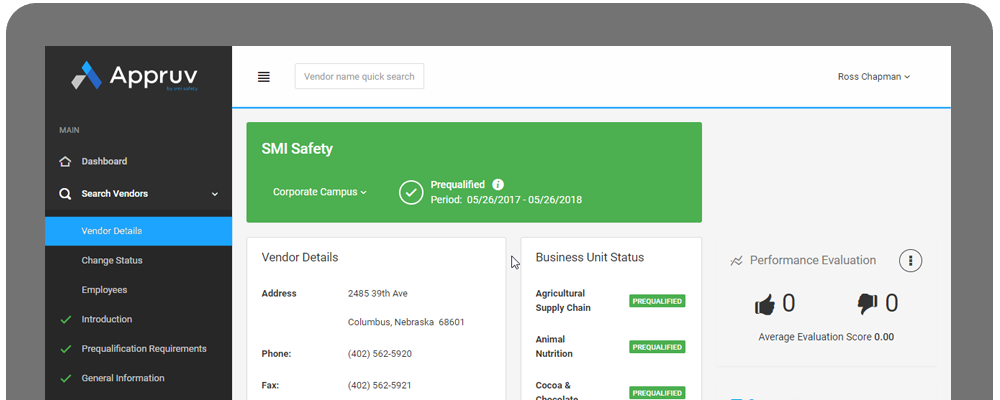The image size is (1000, 400).
Task: Click the Search Vendors magnifier icon
Action: pyautogui.click(x=65, y=194)
